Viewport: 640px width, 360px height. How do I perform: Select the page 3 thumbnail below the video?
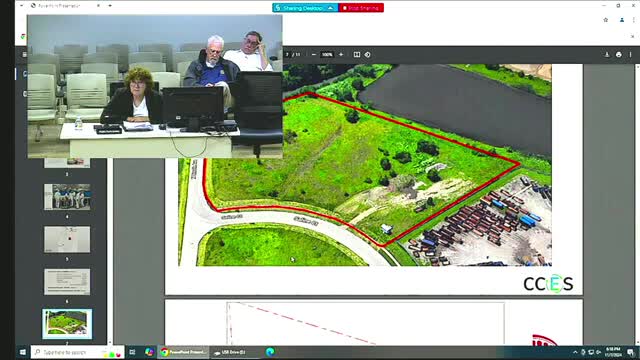click(67, 163)
